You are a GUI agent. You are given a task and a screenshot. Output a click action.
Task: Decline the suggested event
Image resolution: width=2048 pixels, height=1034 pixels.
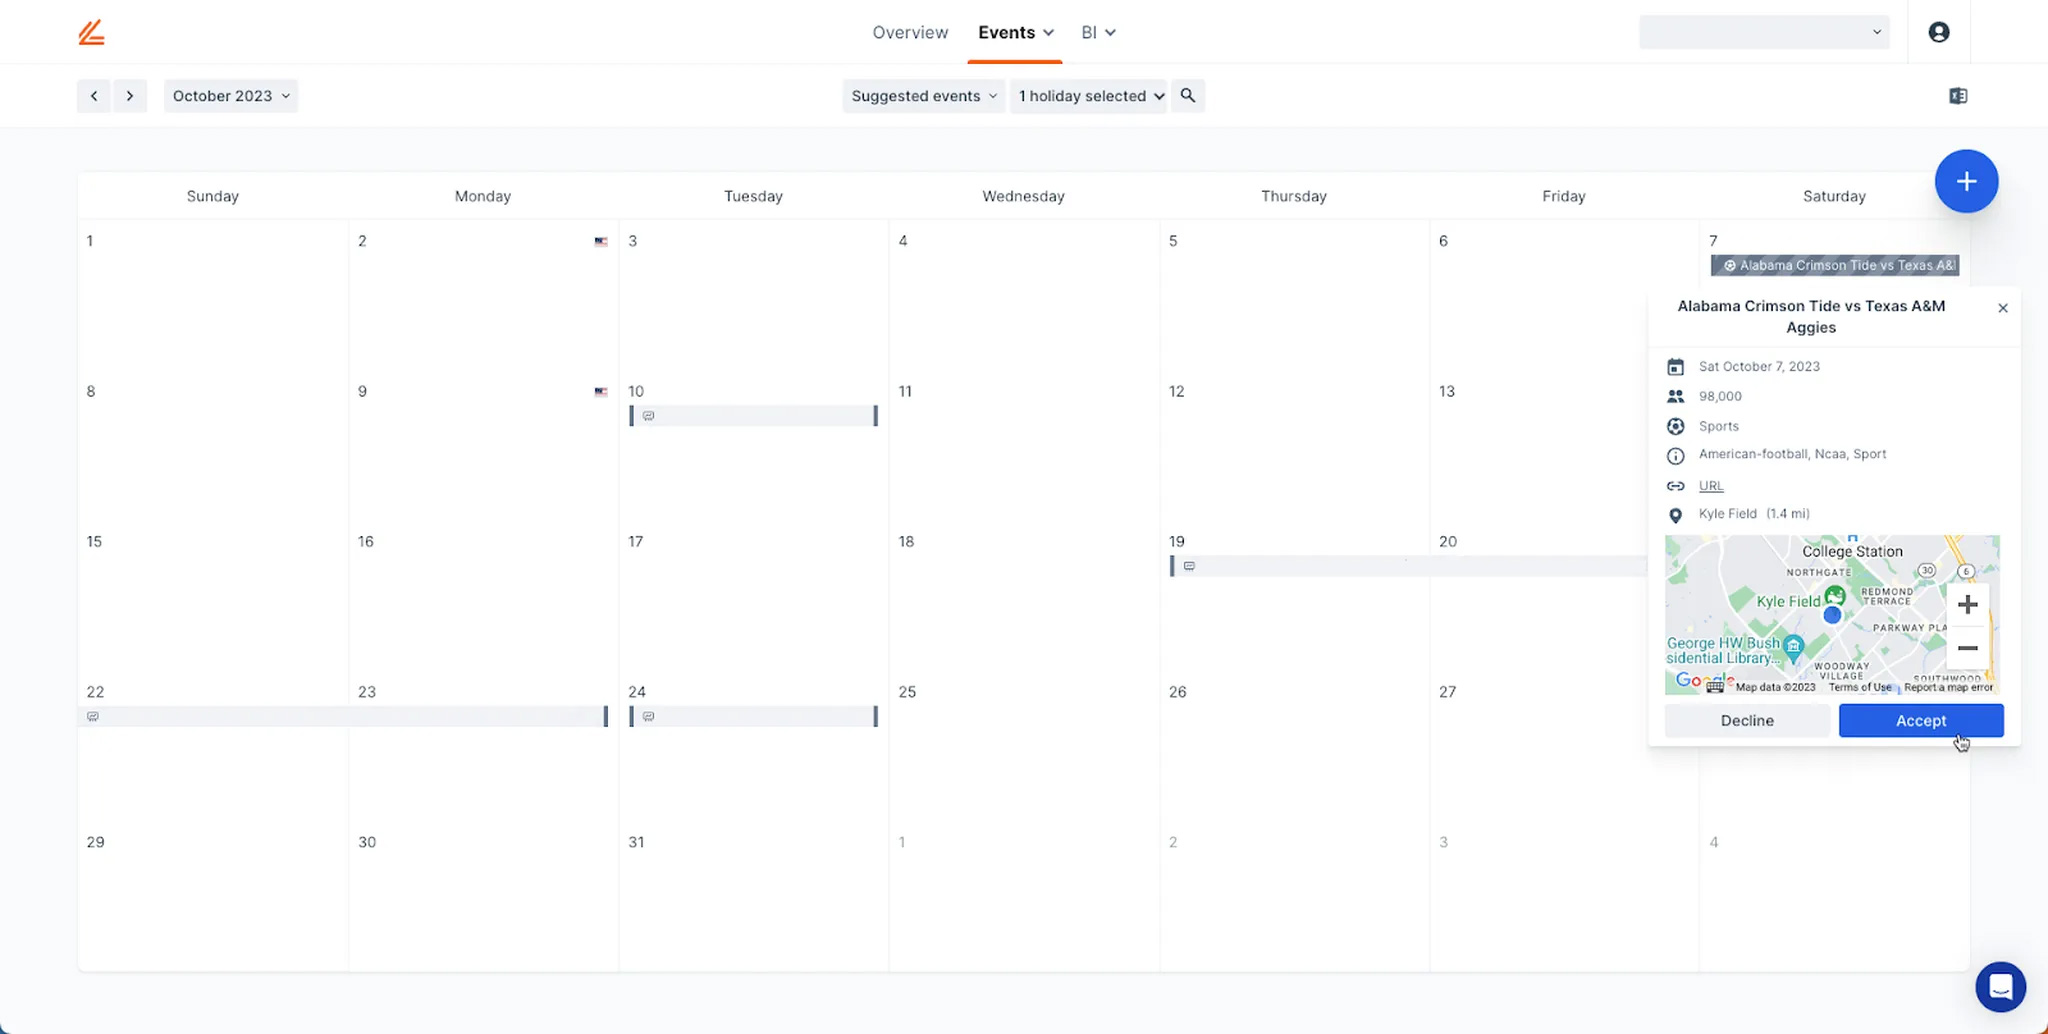pos(1746,720)
